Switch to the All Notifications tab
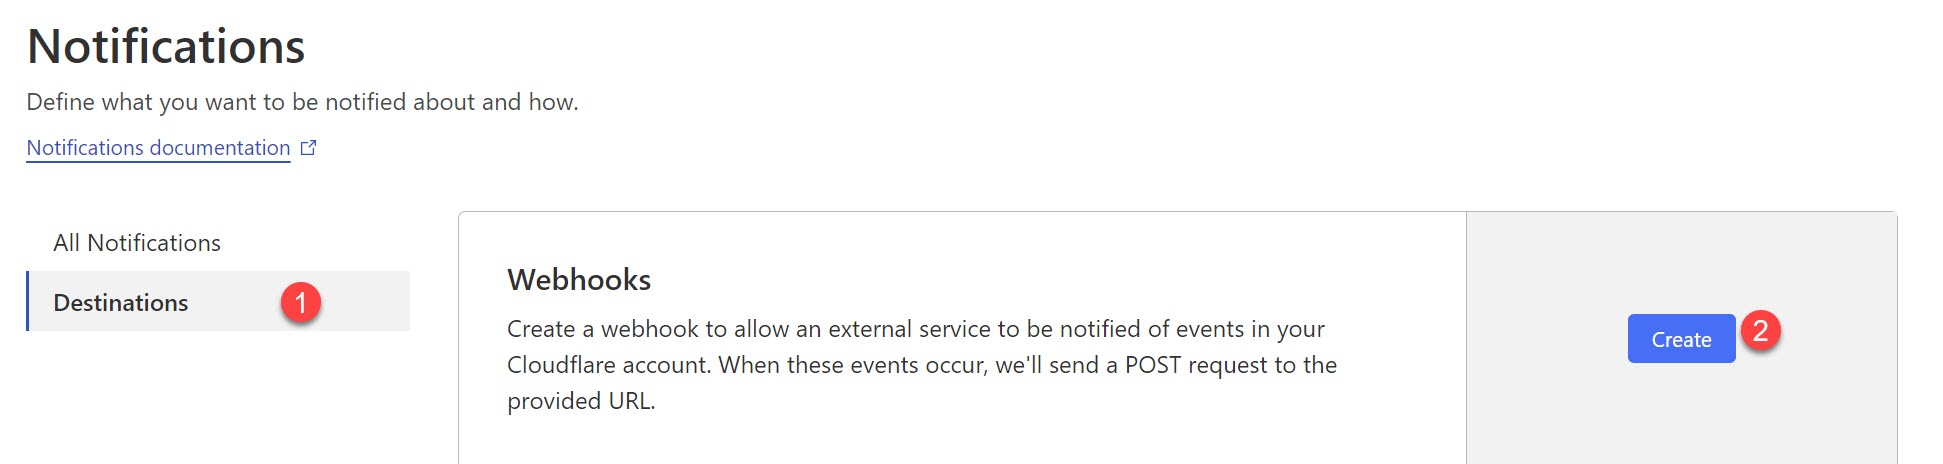 click(x=137, y=243)
